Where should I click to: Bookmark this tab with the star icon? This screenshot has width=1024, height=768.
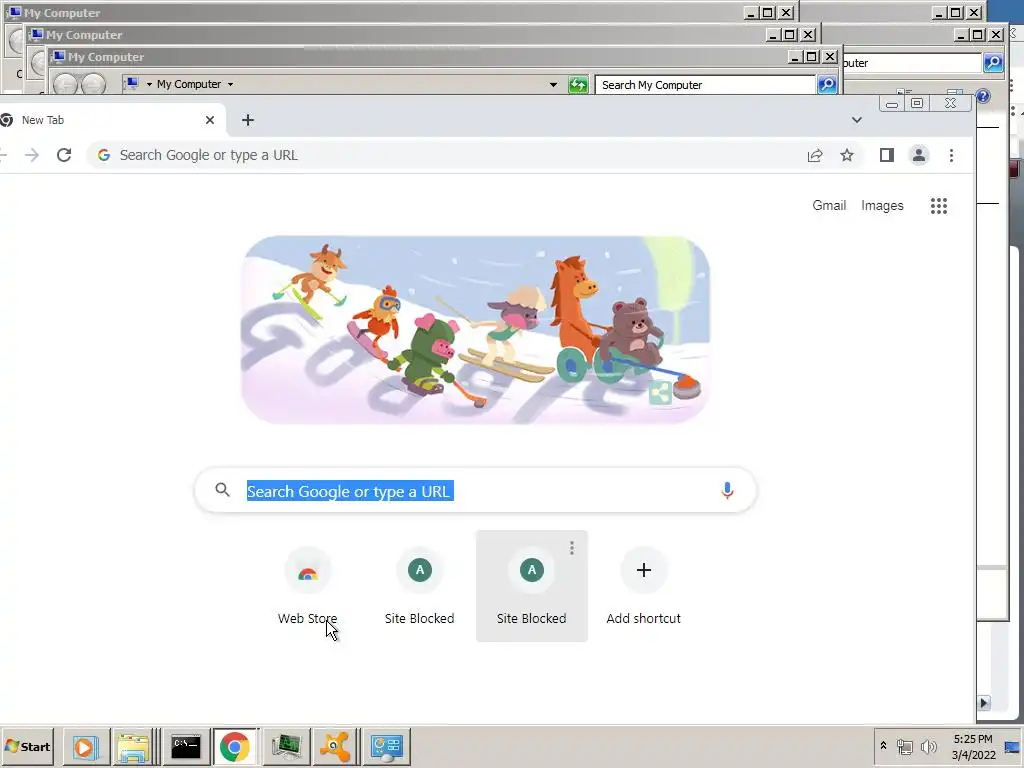point(847,155)
